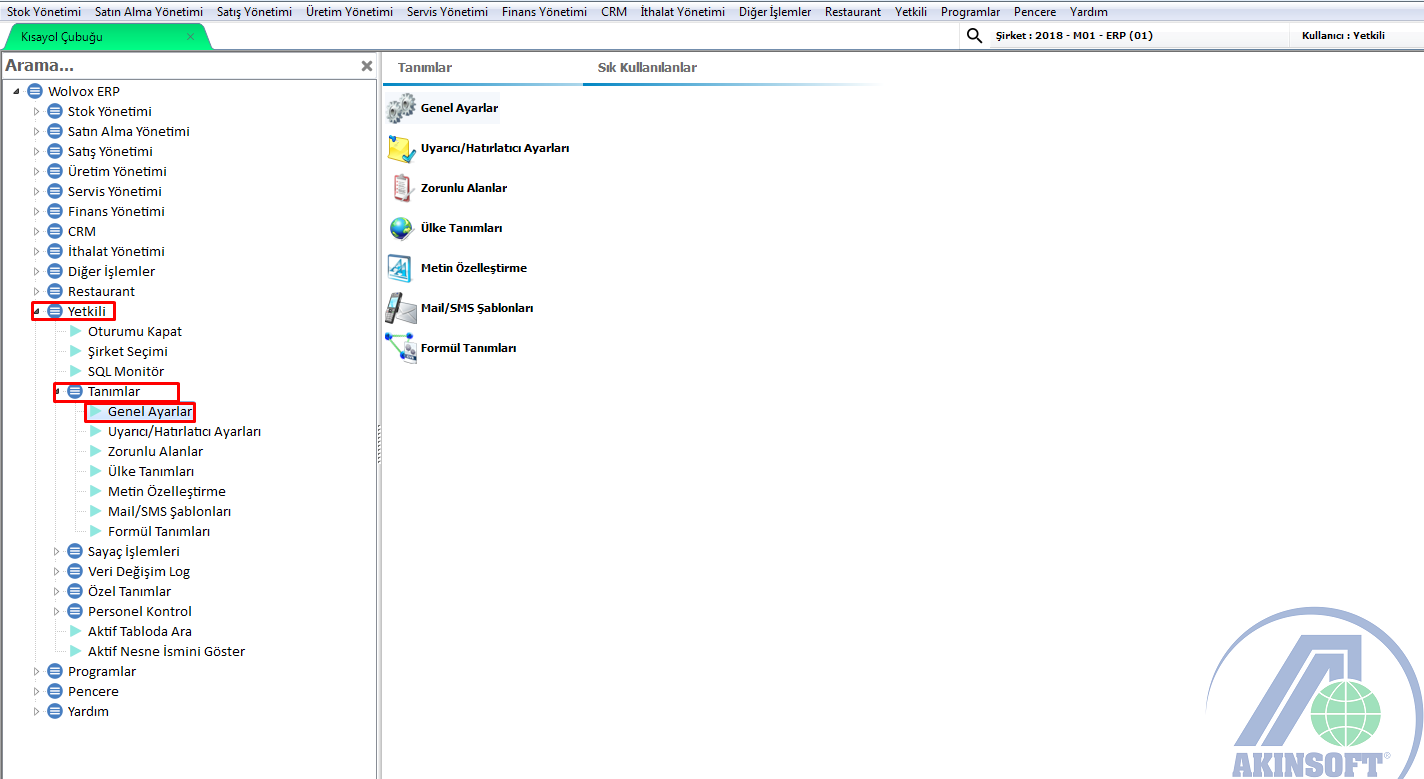Open the Metin Özelleştirme icon
The width and height of the screenshot is (1424, 779).
point(401,268)
